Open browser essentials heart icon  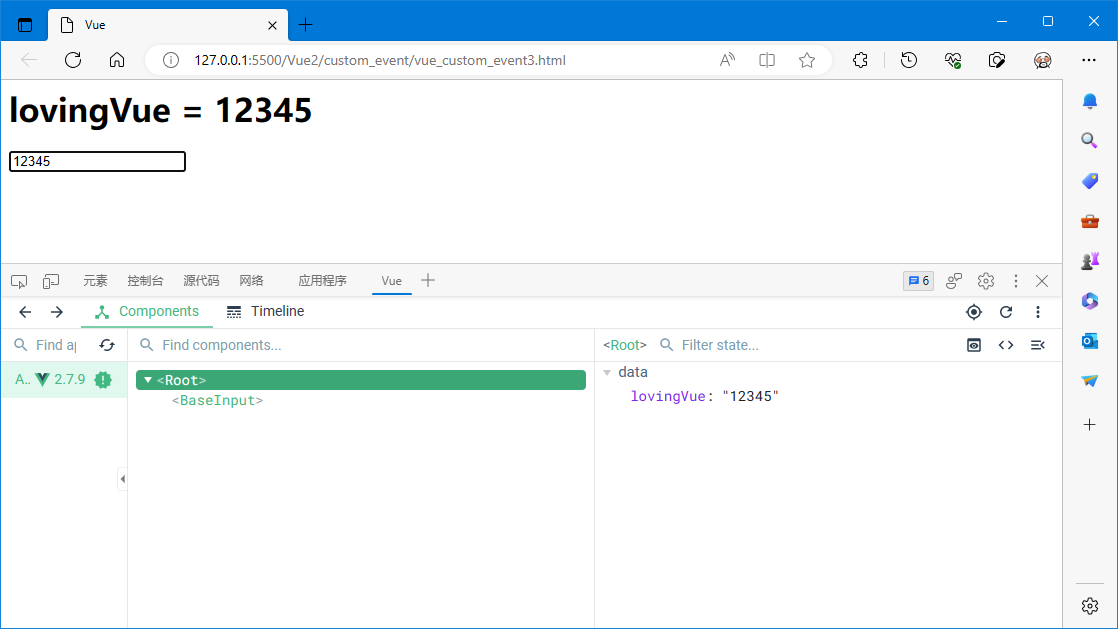[x=953, y=60]
